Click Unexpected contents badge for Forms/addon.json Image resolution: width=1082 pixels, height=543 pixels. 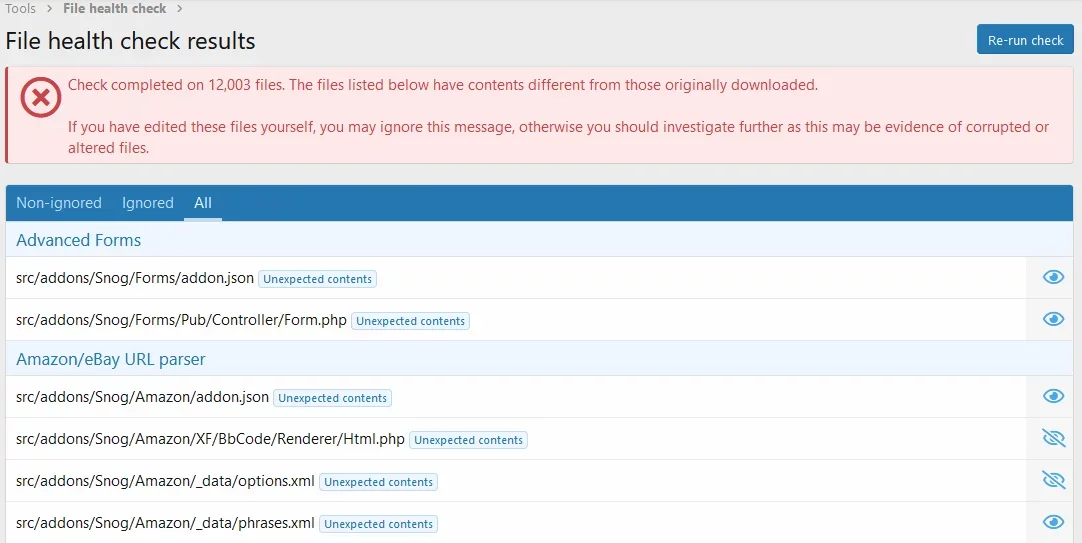317,279
